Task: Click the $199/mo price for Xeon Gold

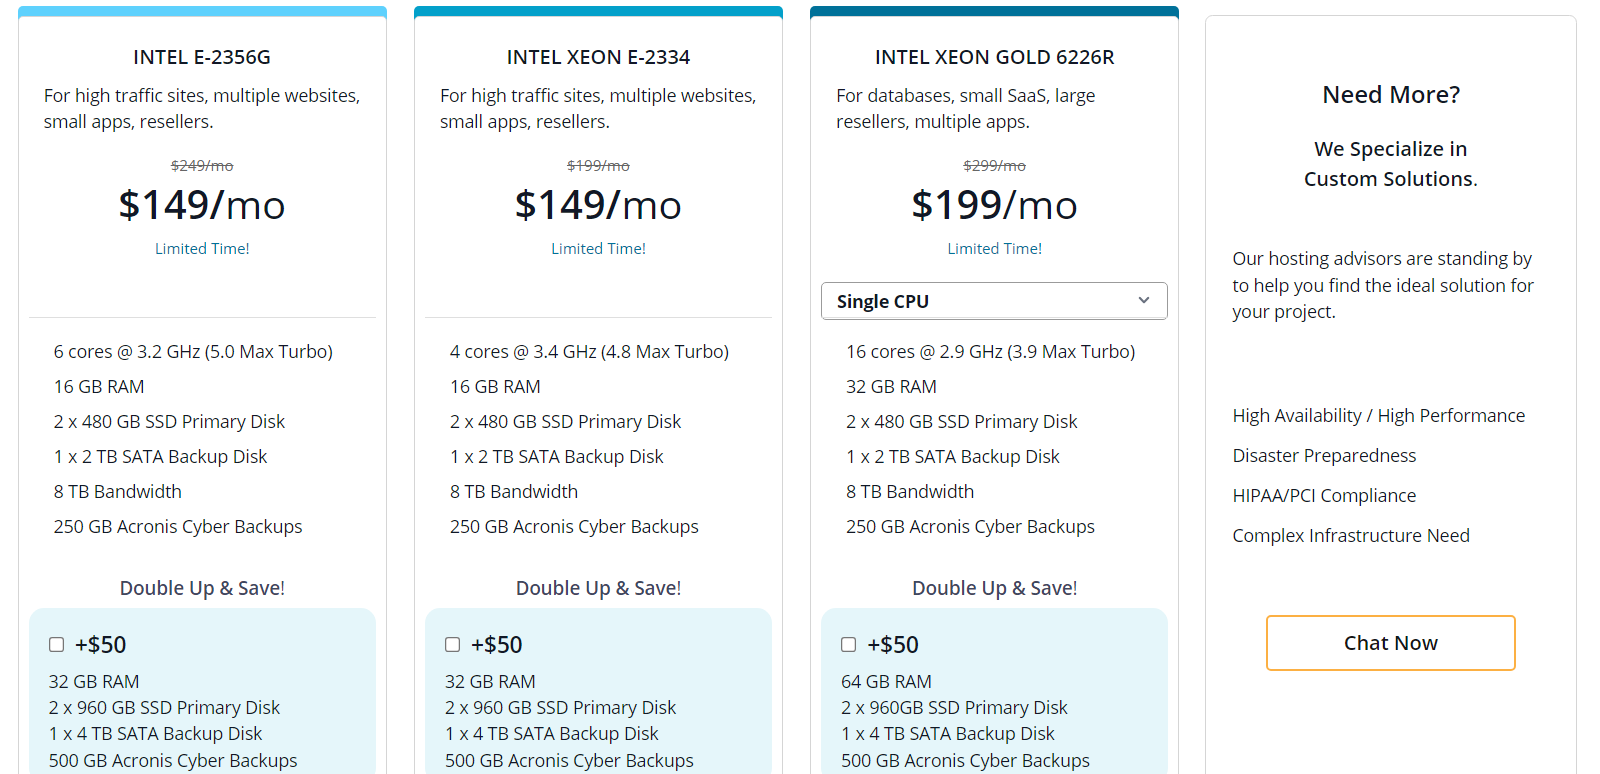Action: (995, 205)
